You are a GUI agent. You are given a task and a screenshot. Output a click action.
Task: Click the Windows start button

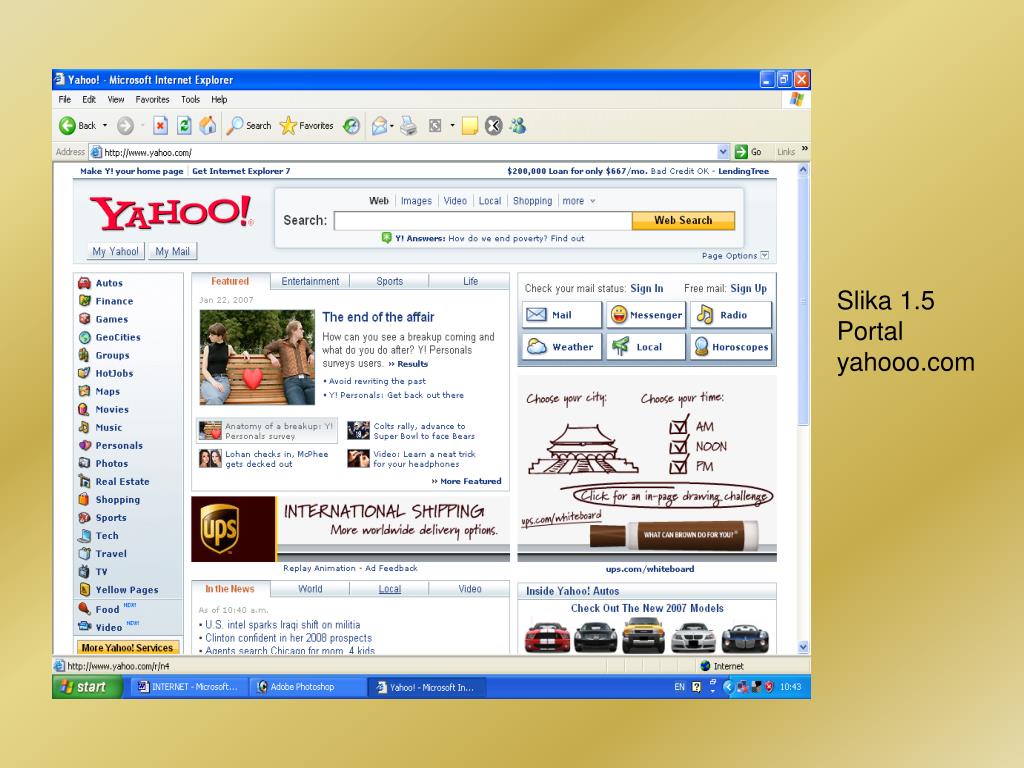[x=88, y=687]
